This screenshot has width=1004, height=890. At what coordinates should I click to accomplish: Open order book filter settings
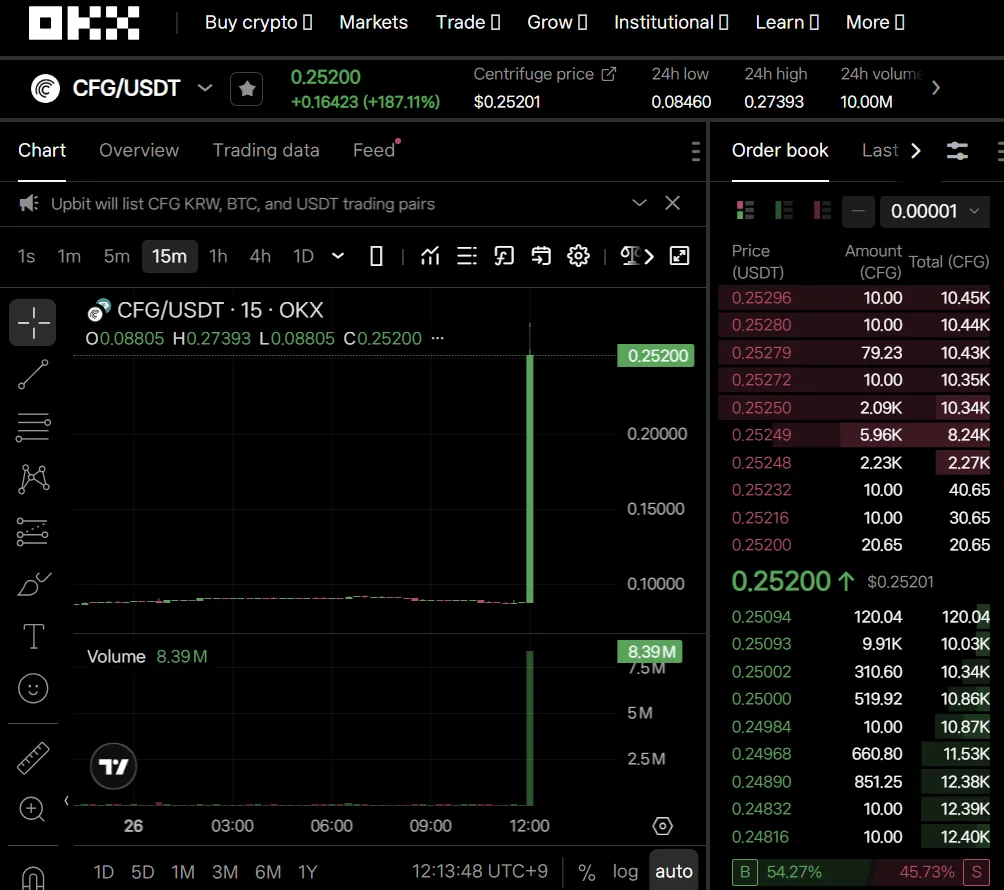[x=957, y=151]
